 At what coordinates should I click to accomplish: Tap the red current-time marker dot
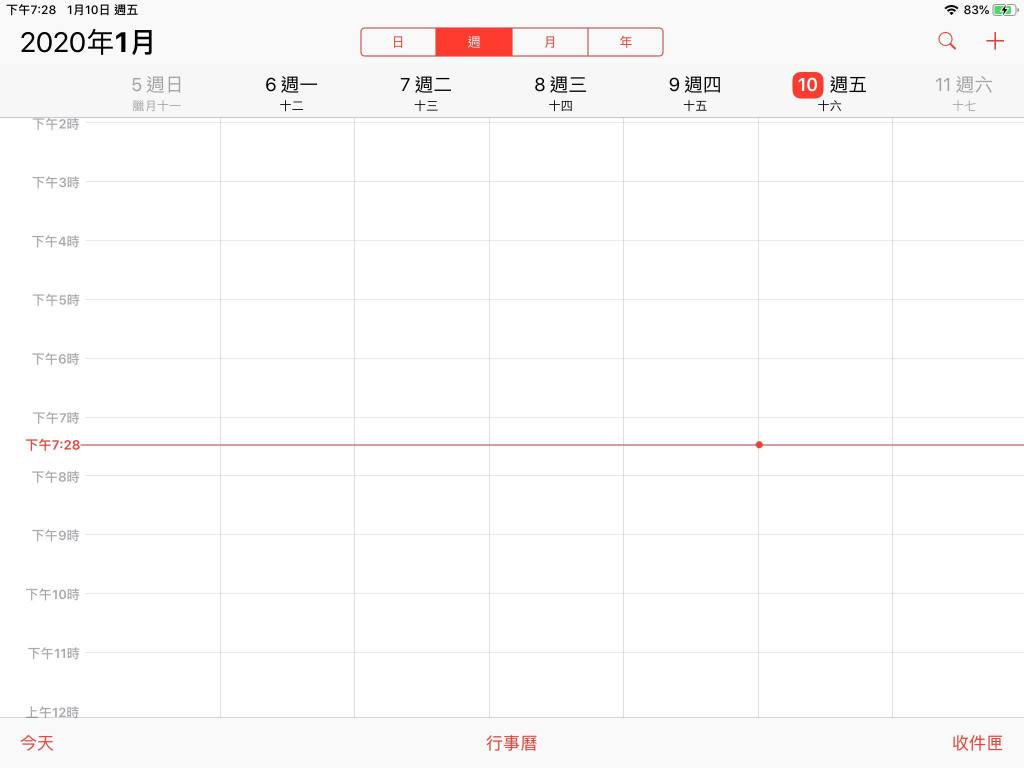pos(759,444)
